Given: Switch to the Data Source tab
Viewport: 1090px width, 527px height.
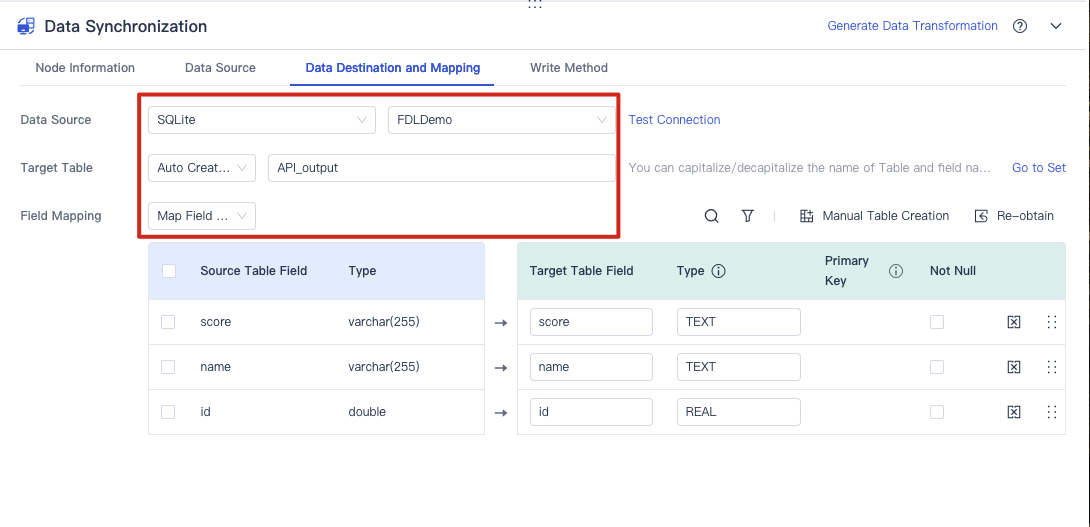Looking at the screenshot, I should point(220,68).
